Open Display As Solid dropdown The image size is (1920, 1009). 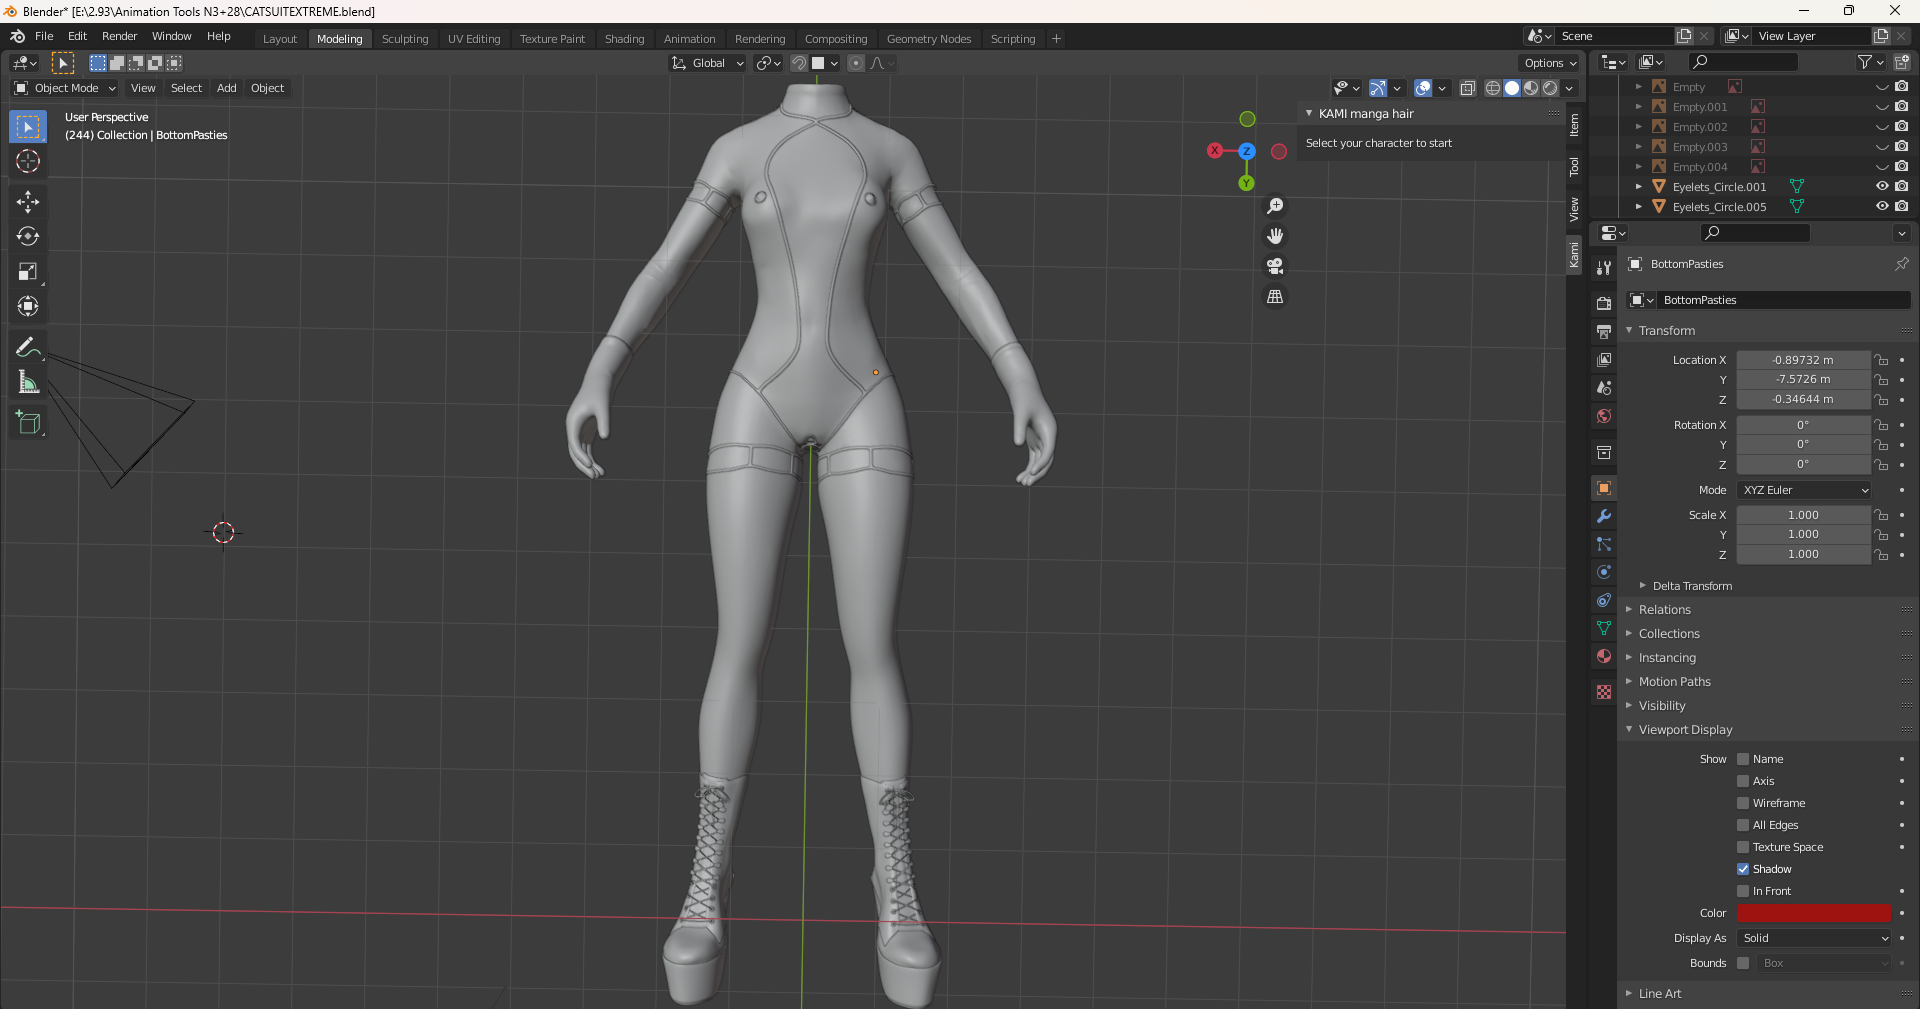1814,938
